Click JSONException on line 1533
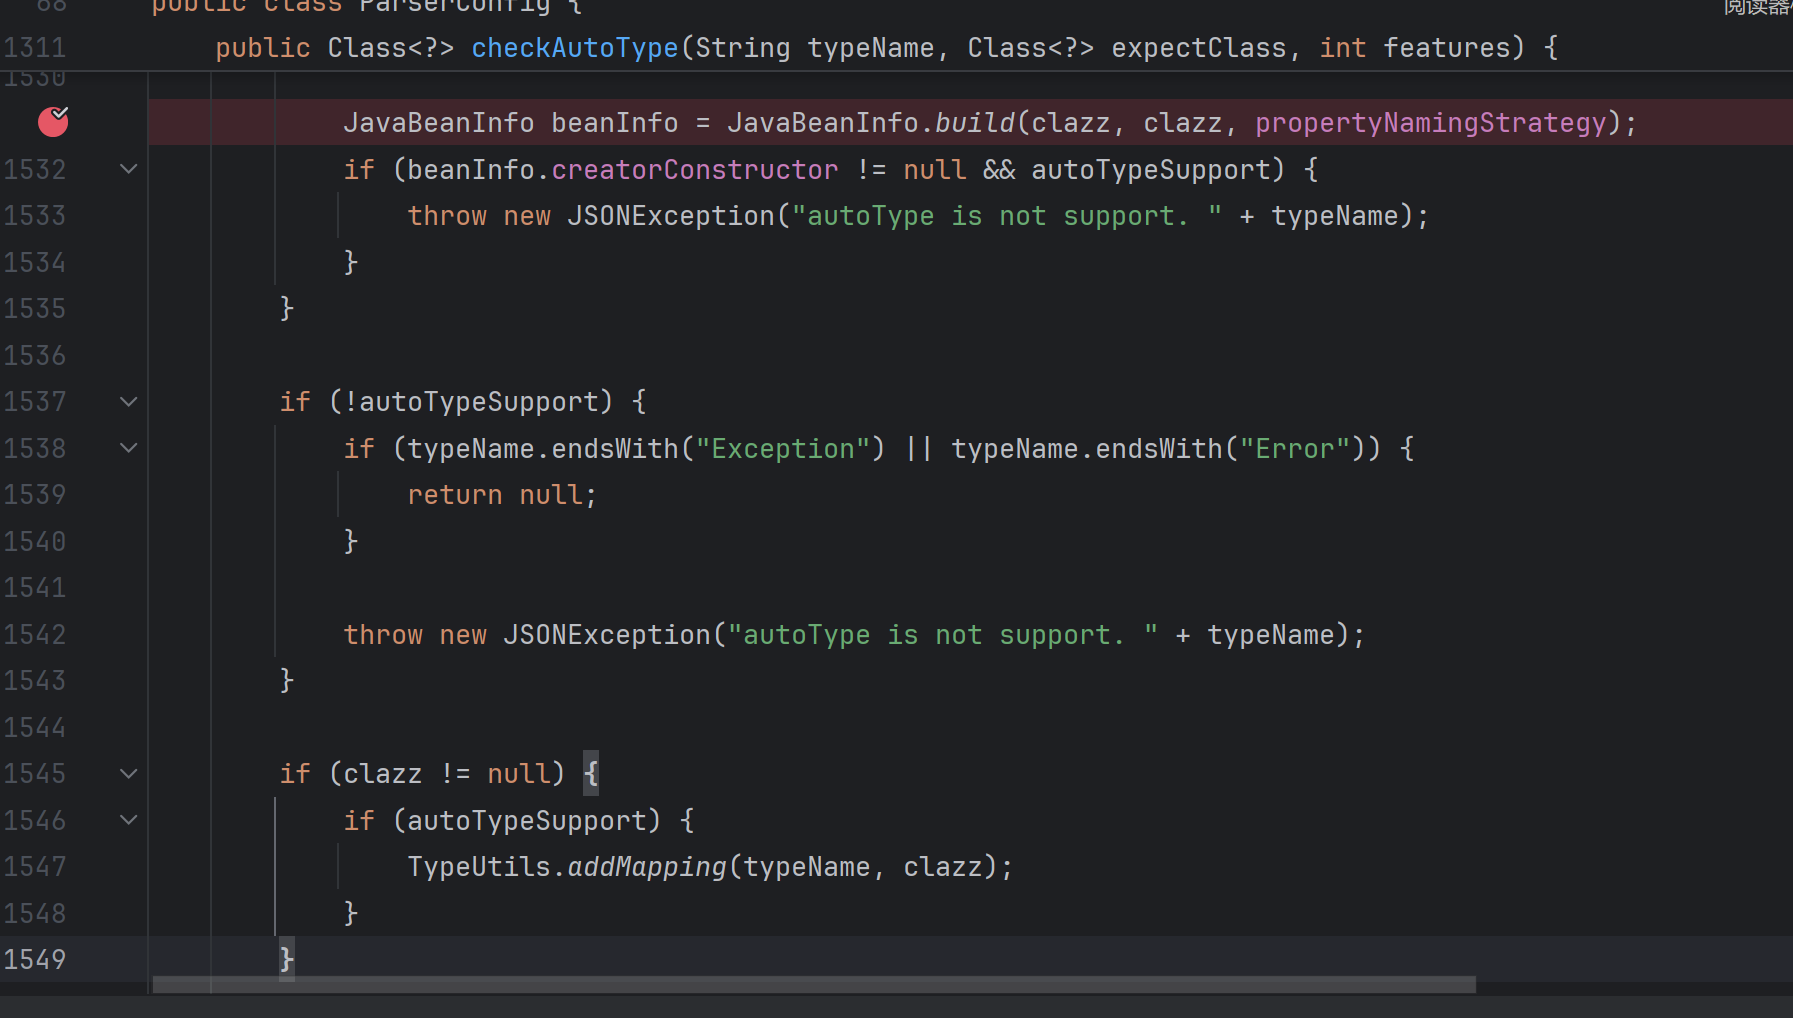 pyautogui.click(x=670, y=216)
